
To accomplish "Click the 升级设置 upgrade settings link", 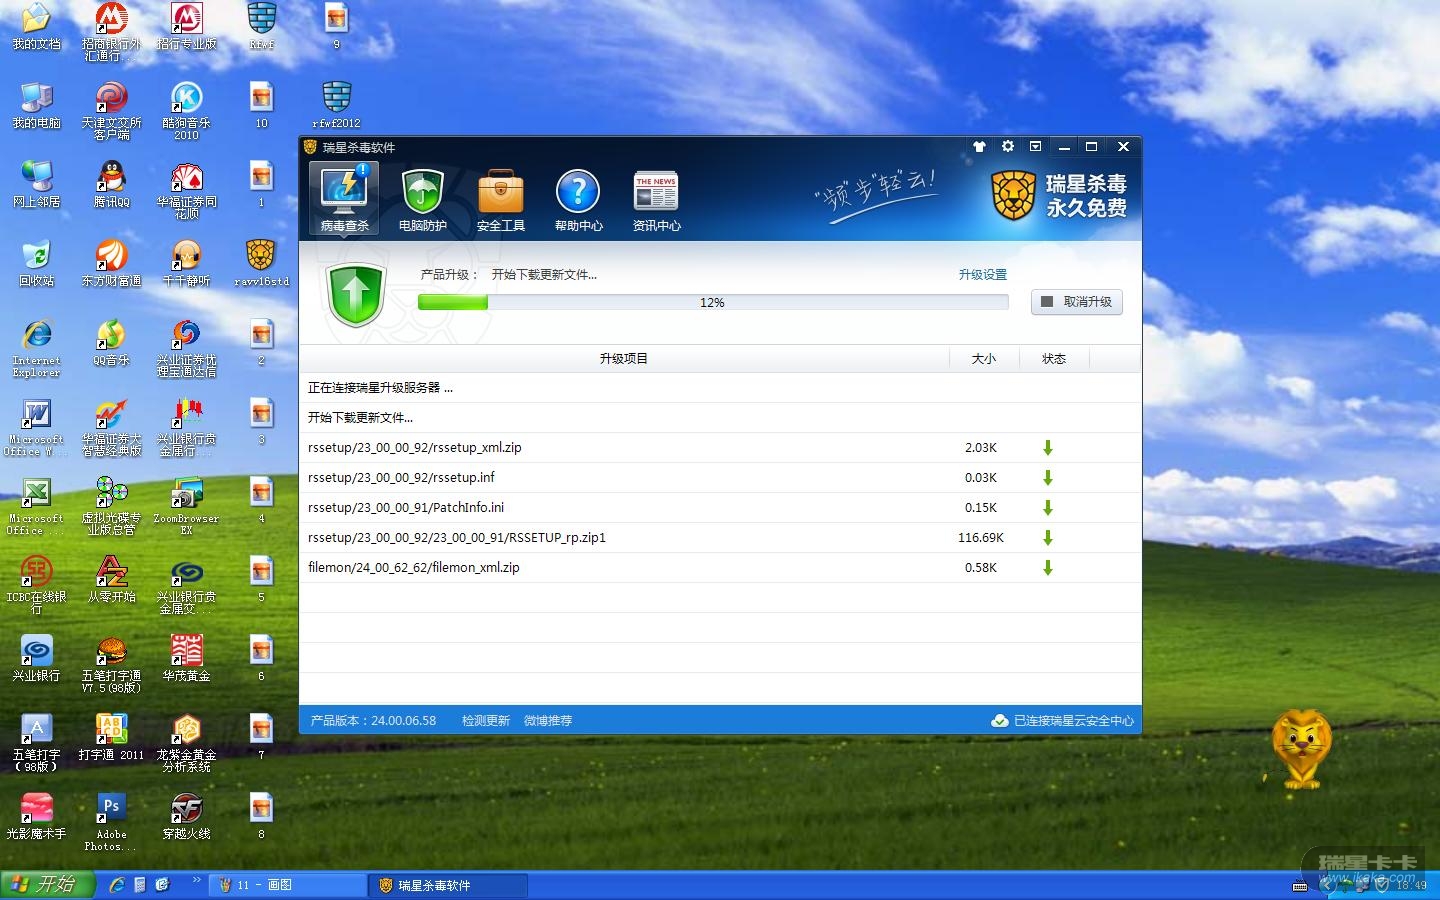I will coord(982,275).
